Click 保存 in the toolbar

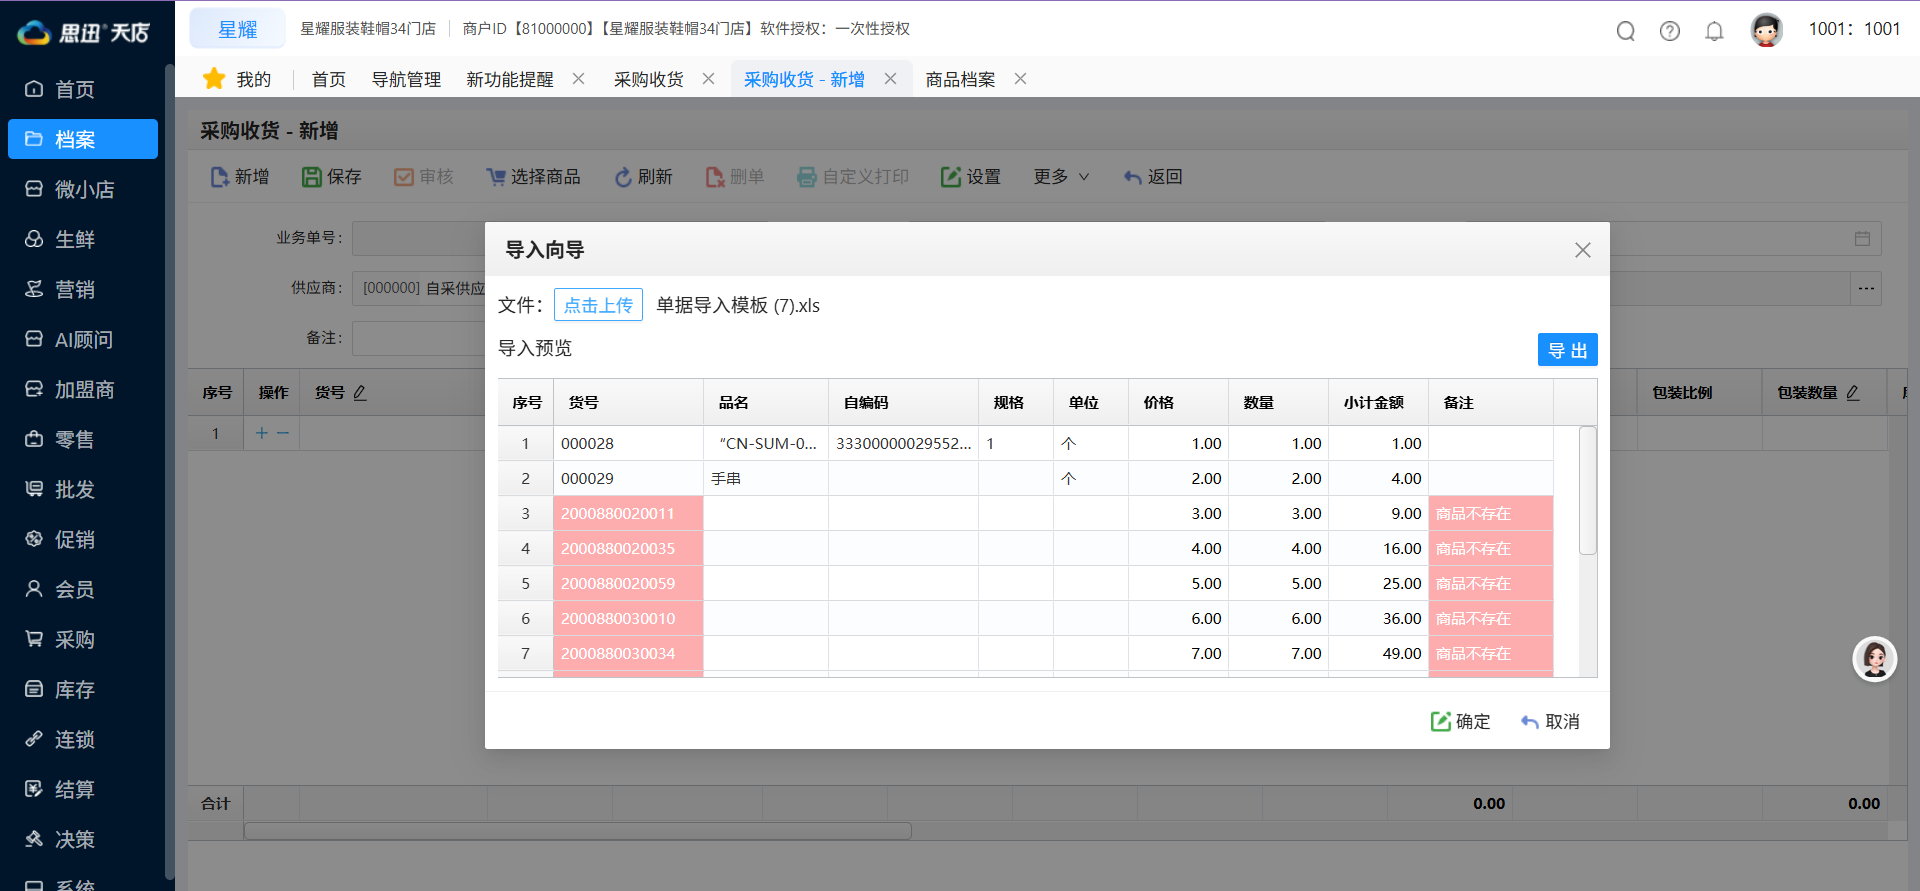pyautogui.click(x=332, y=177)
